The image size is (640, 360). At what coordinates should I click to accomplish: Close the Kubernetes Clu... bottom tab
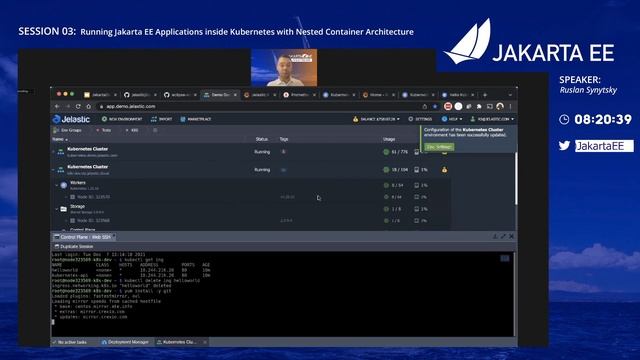[205, 342]
